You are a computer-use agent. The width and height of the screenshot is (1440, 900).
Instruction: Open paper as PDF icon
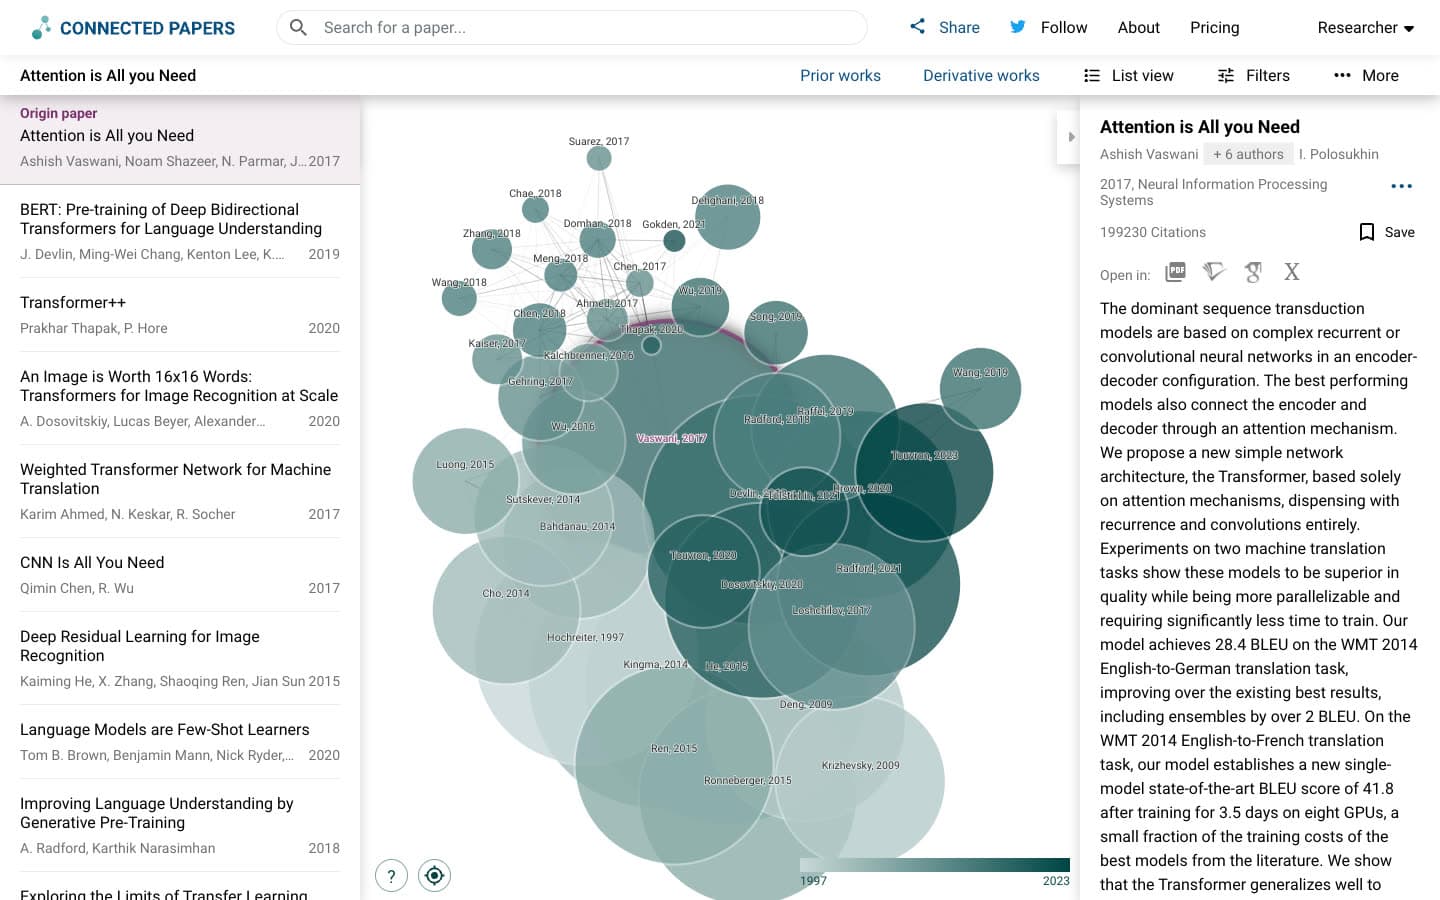click(1176, 272)
